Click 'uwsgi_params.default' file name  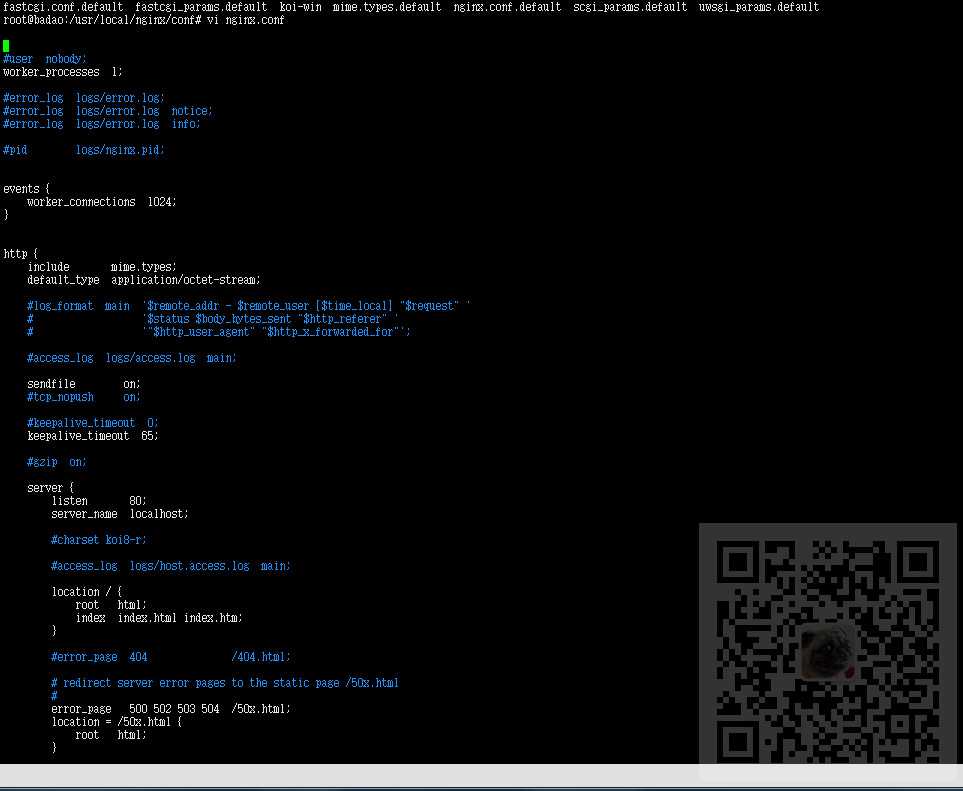(x=759, y=7)
